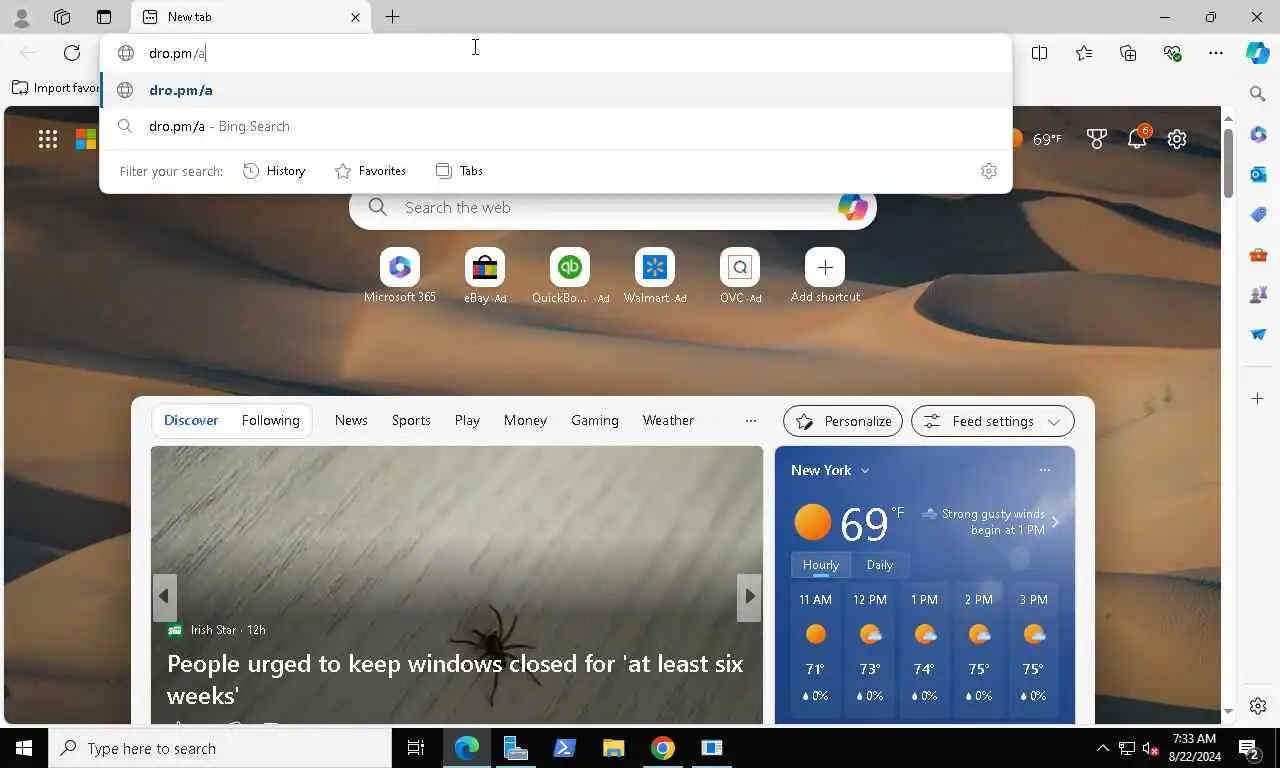
Task: Open Copilot icon in top-right corner
Action: (1258, 53)
